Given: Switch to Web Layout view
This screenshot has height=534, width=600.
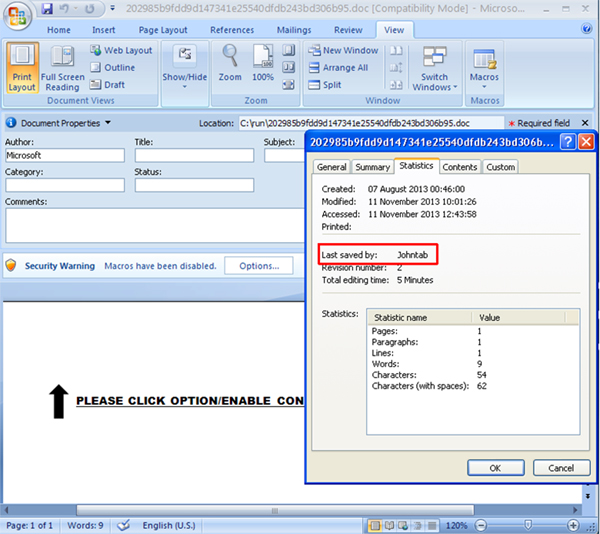Looking at the screenshot, I should click(121, 50).
